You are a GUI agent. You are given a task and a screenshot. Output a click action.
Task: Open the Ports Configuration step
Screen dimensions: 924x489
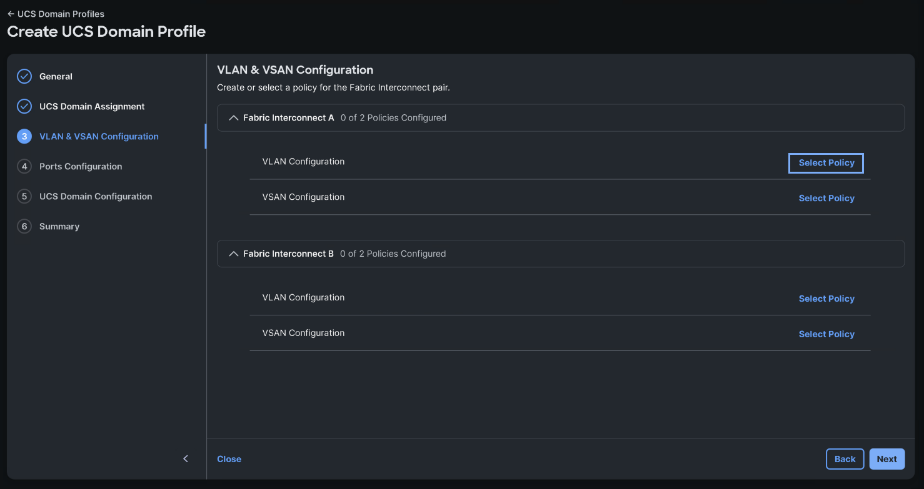[x=81, y=167]
